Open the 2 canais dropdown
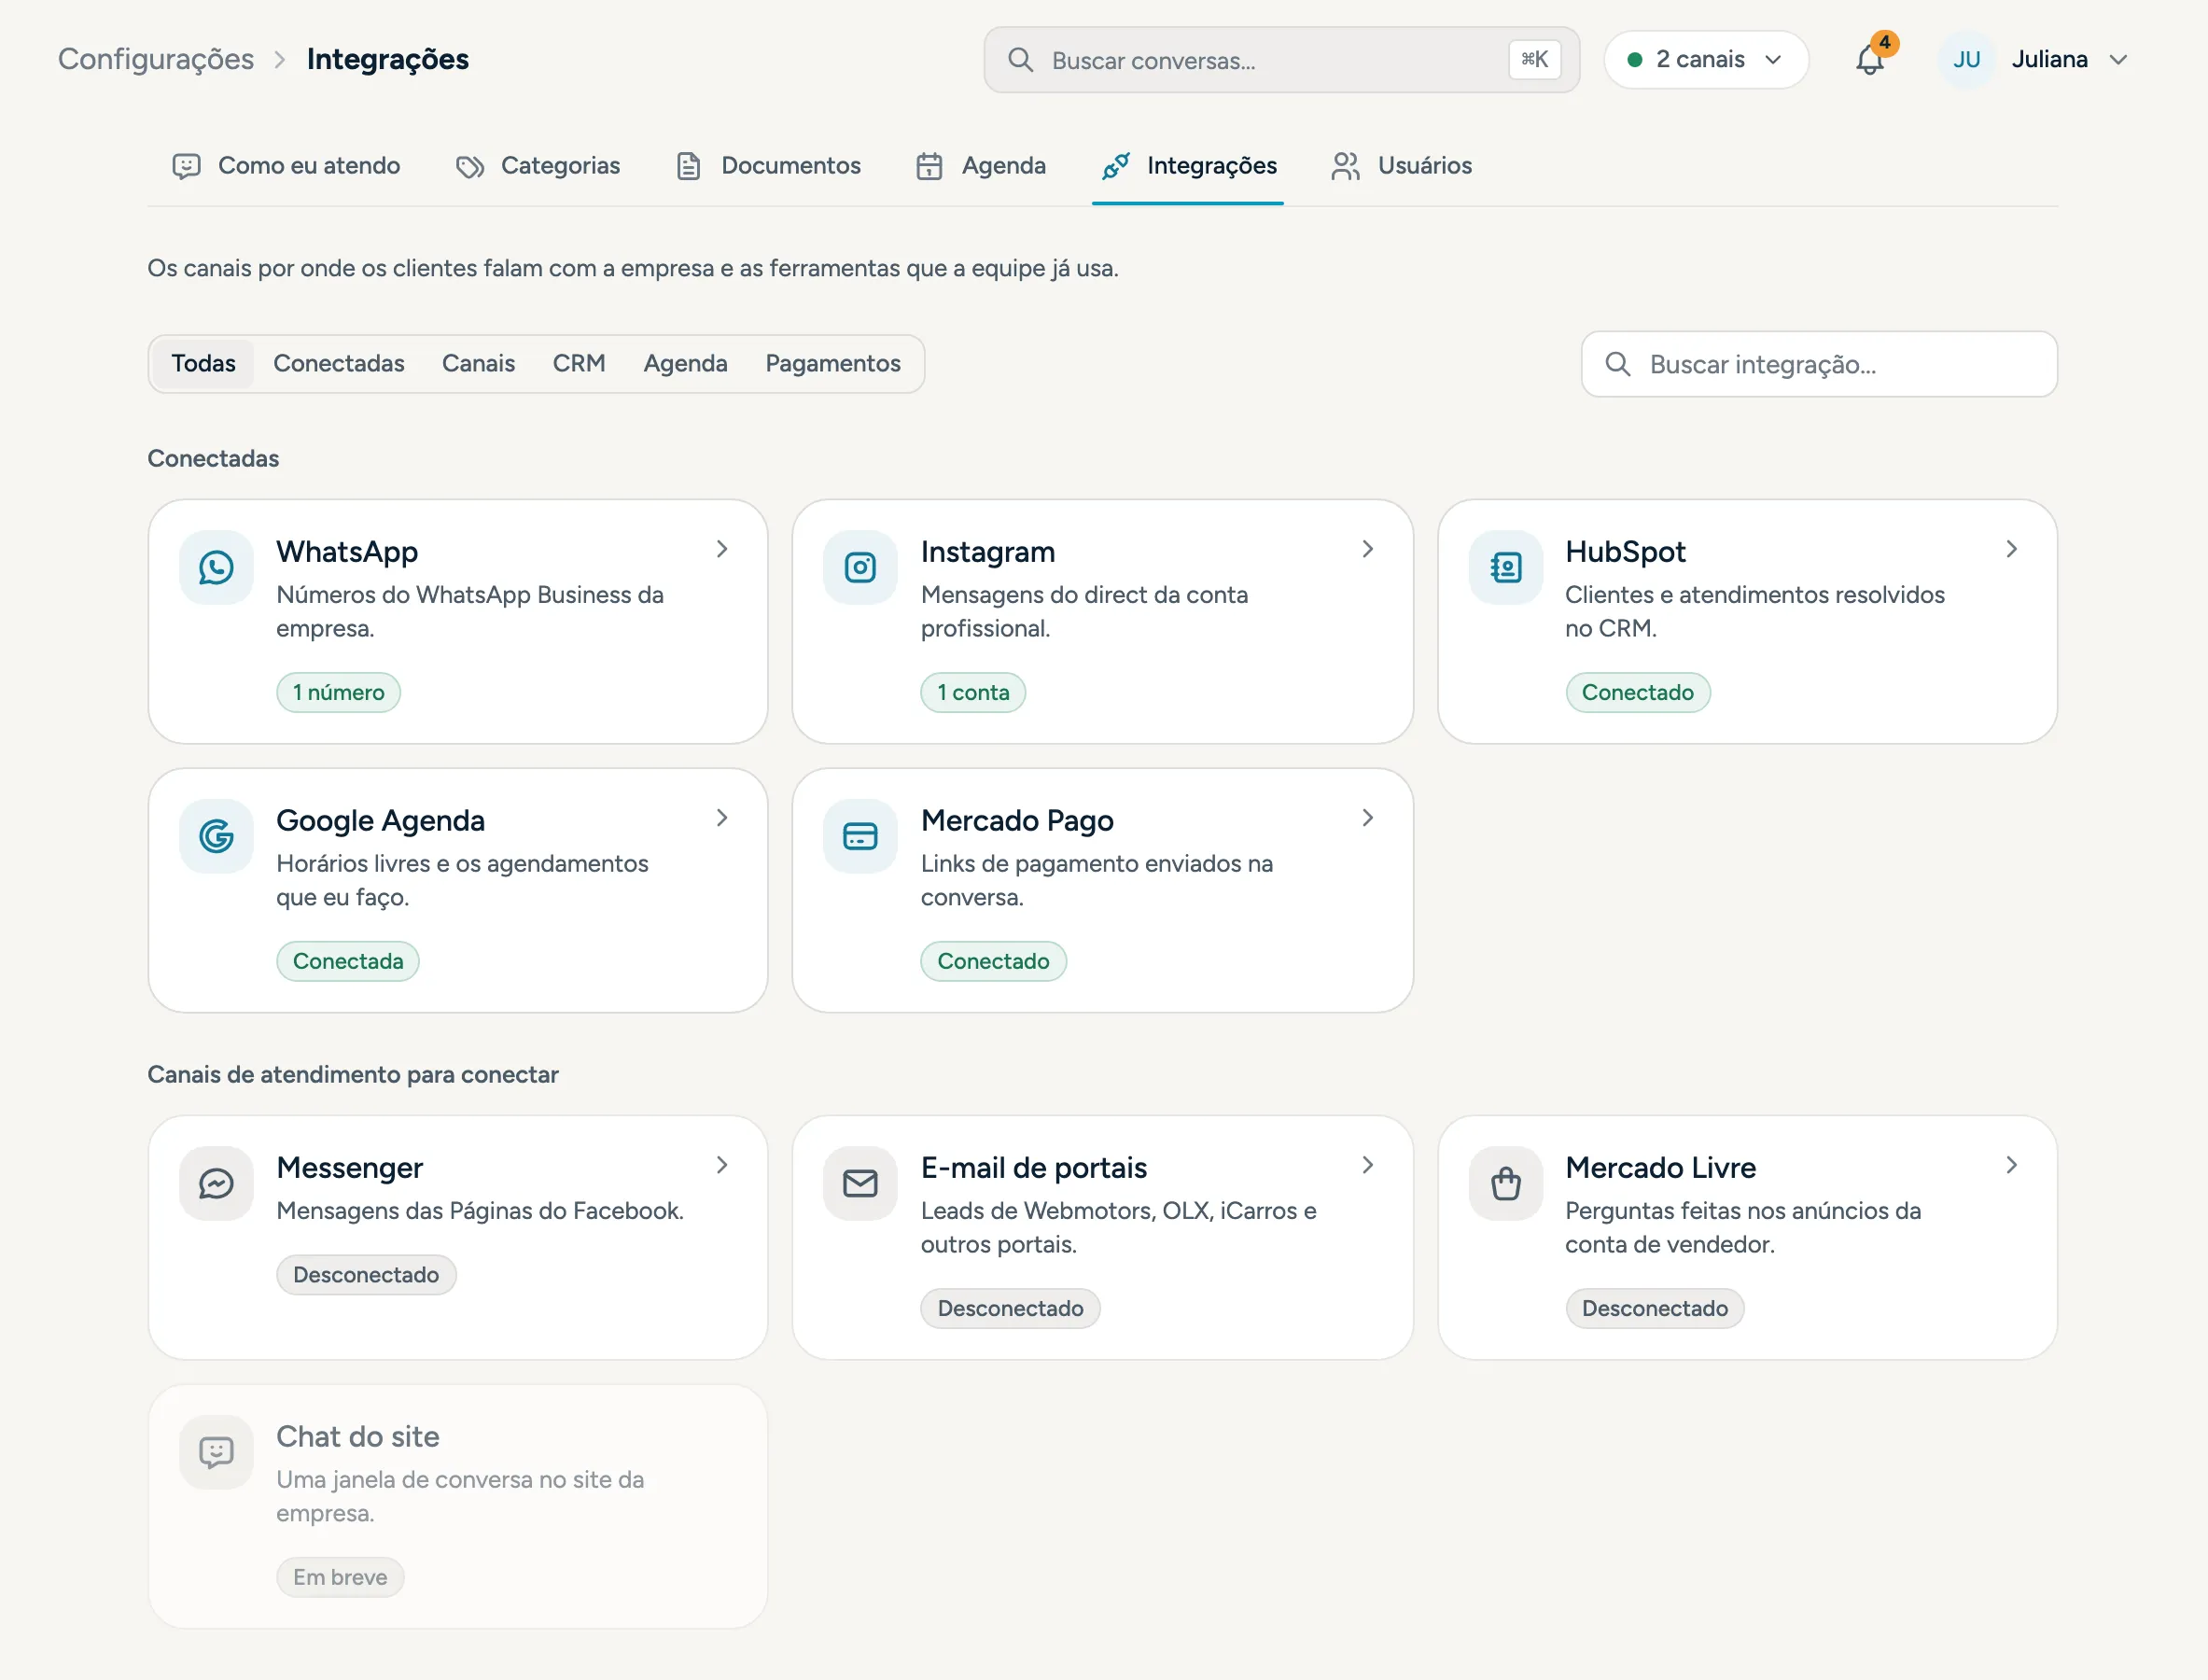 tap(1706, 59)
